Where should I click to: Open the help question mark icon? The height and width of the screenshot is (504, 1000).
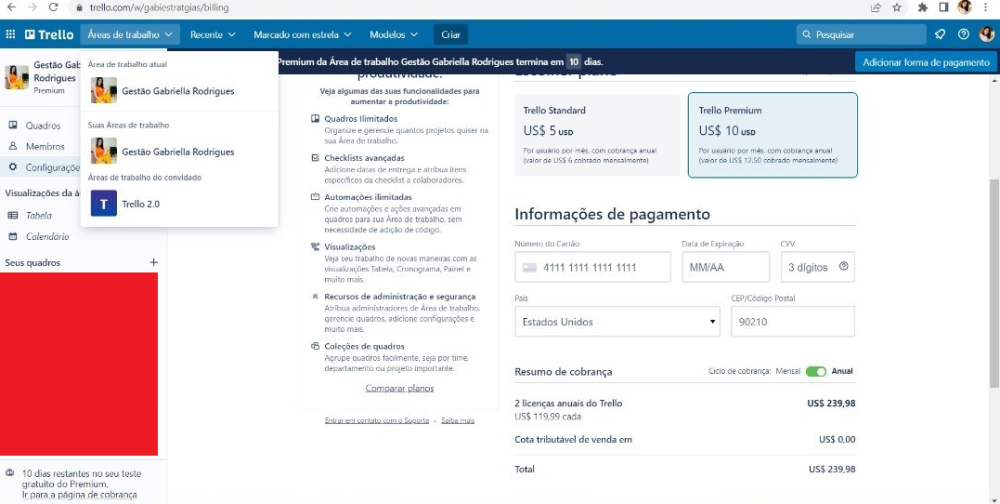[x=963, y=34]
